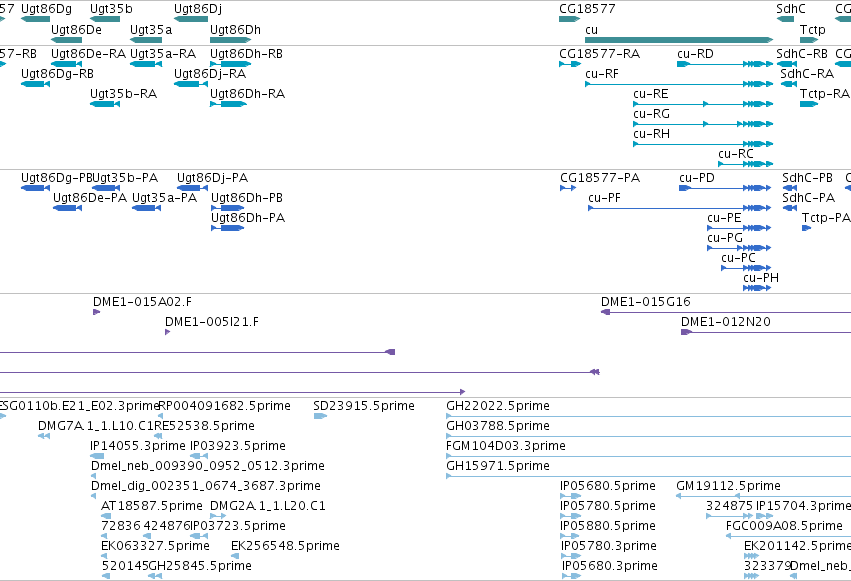851x581 pixels.
Task: Click the FGC009A08.5prime EST
Action: click(788, 536)
